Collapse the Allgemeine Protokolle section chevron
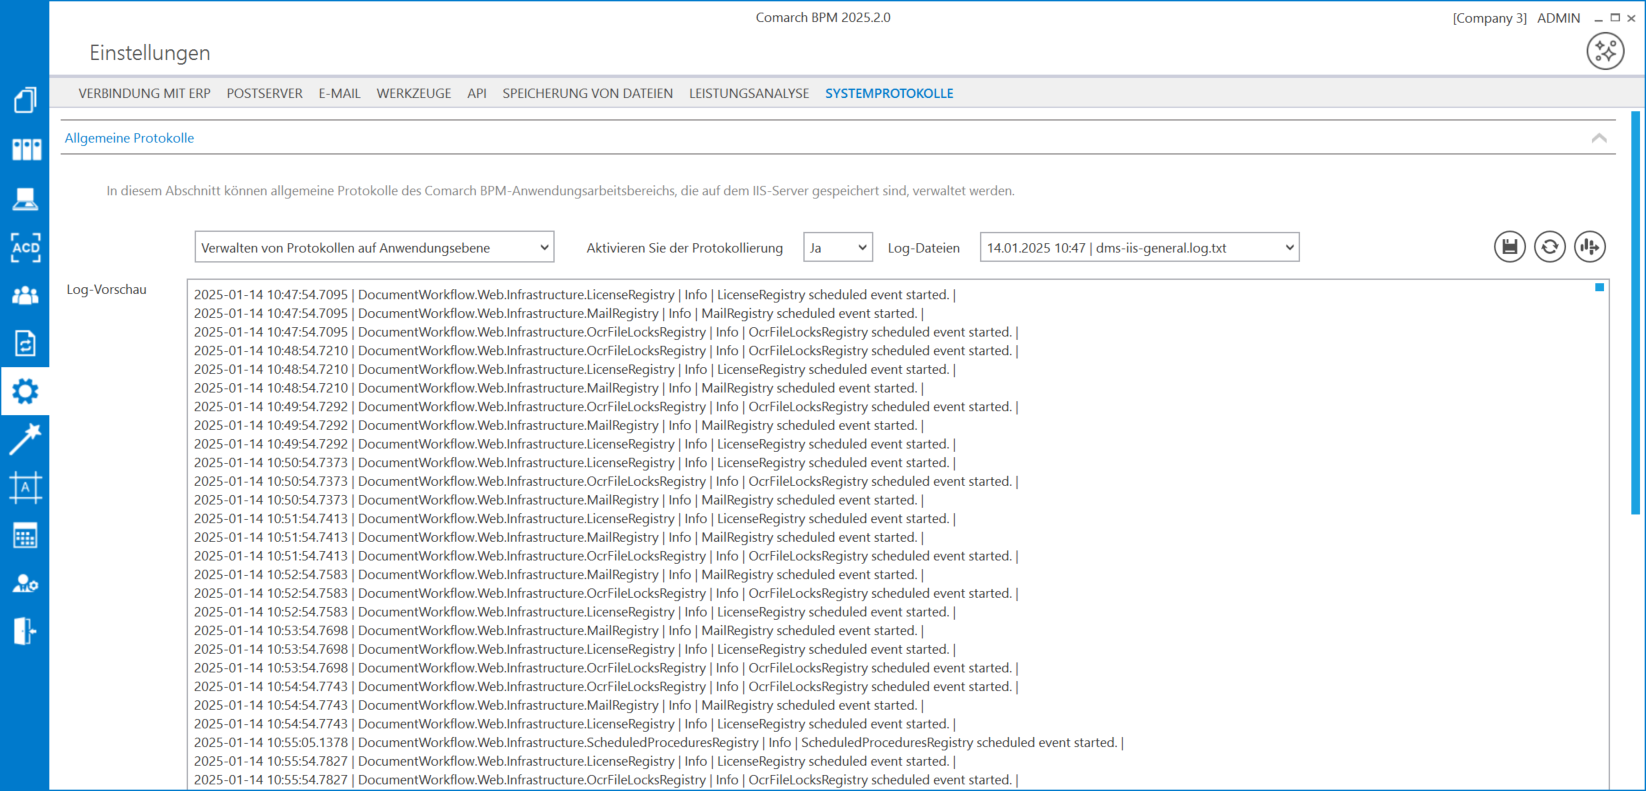Screen dimensions: 1646x791 pos(1599,138)
